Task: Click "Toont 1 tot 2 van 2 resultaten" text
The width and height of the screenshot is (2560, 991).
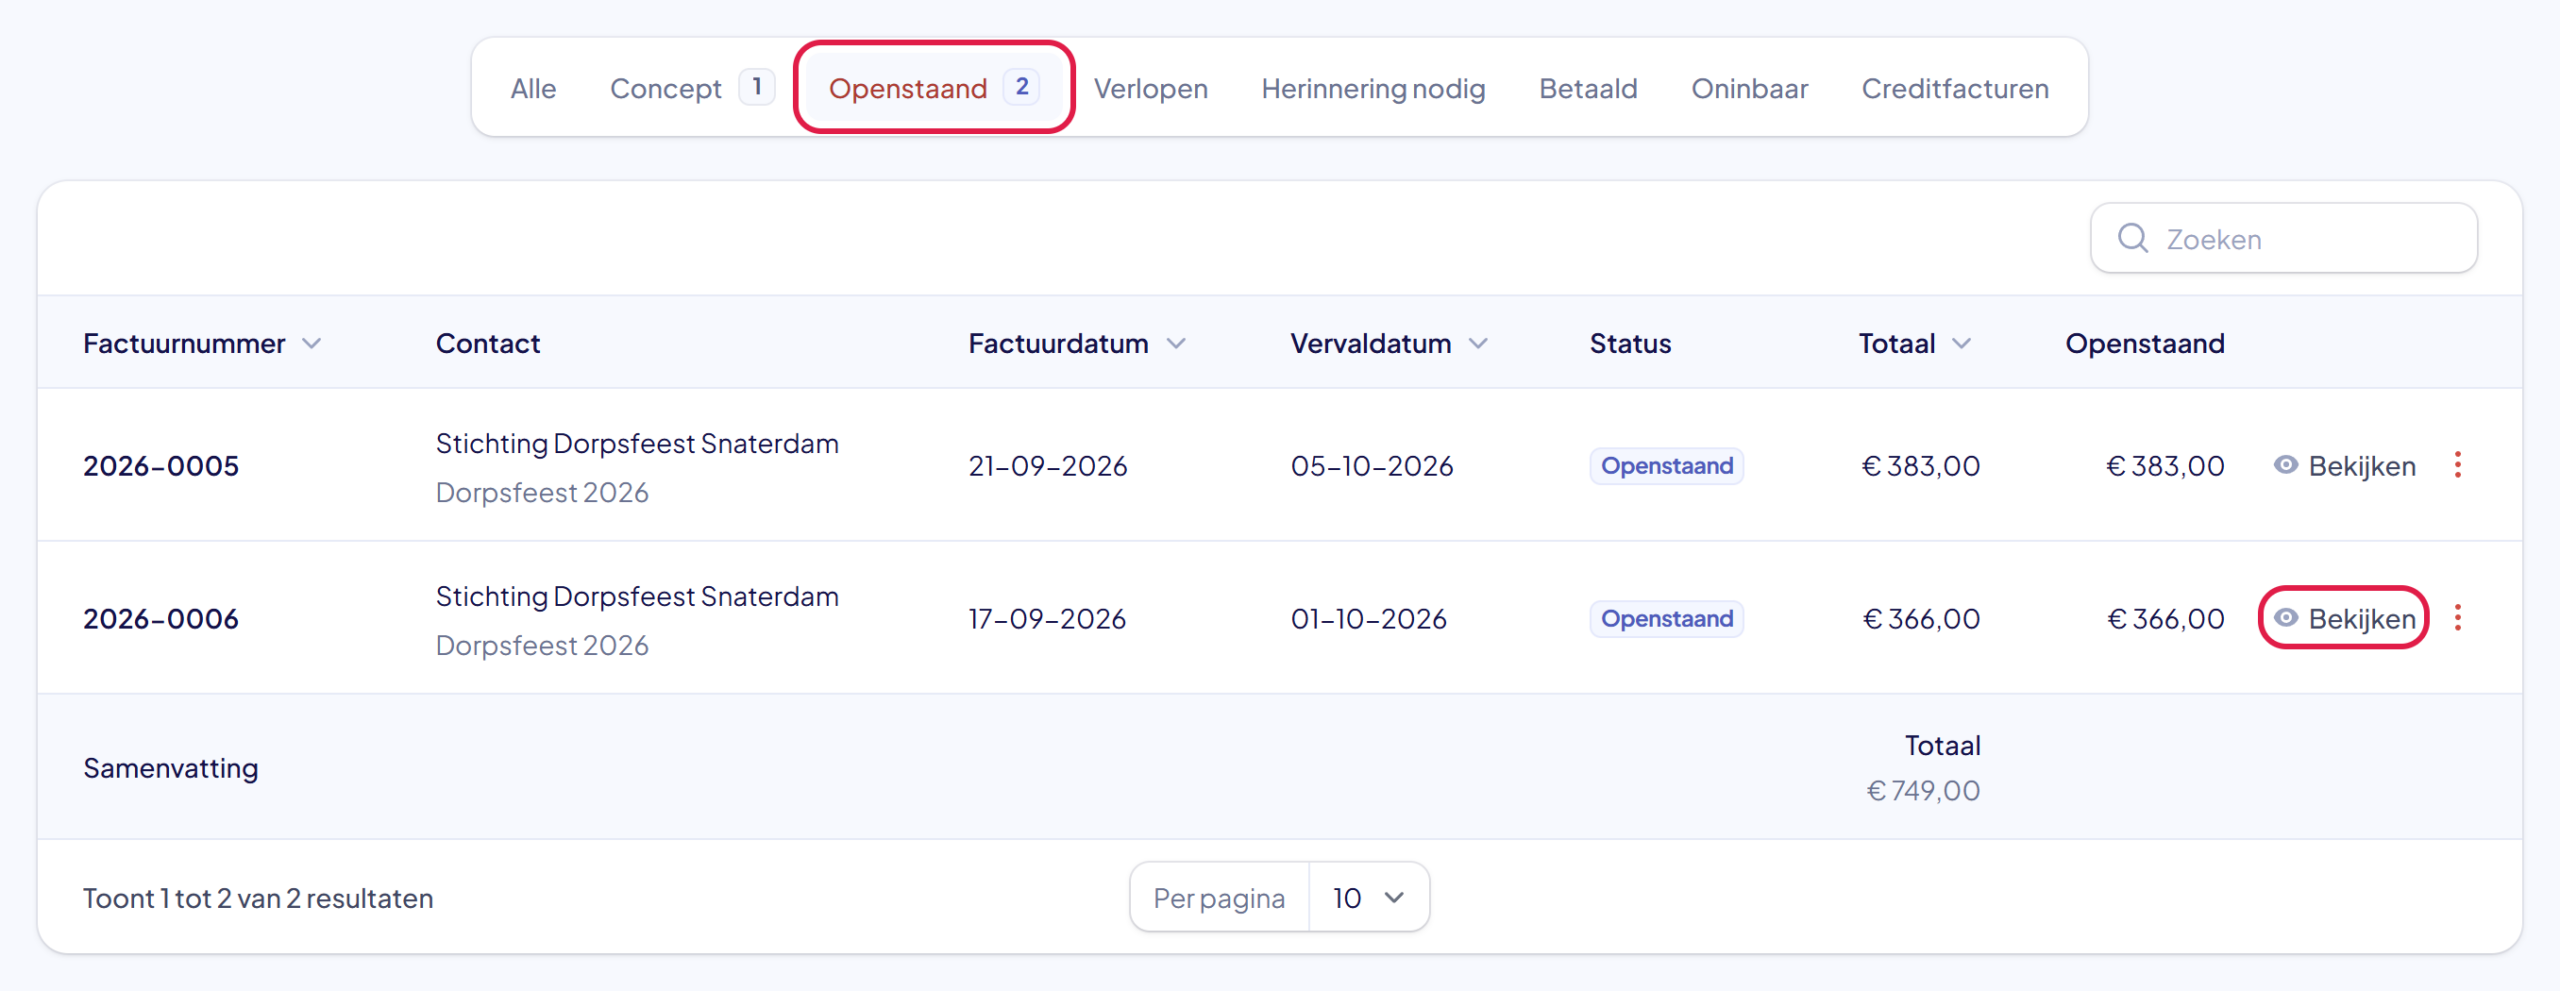Action: click(x=258, y=898)
